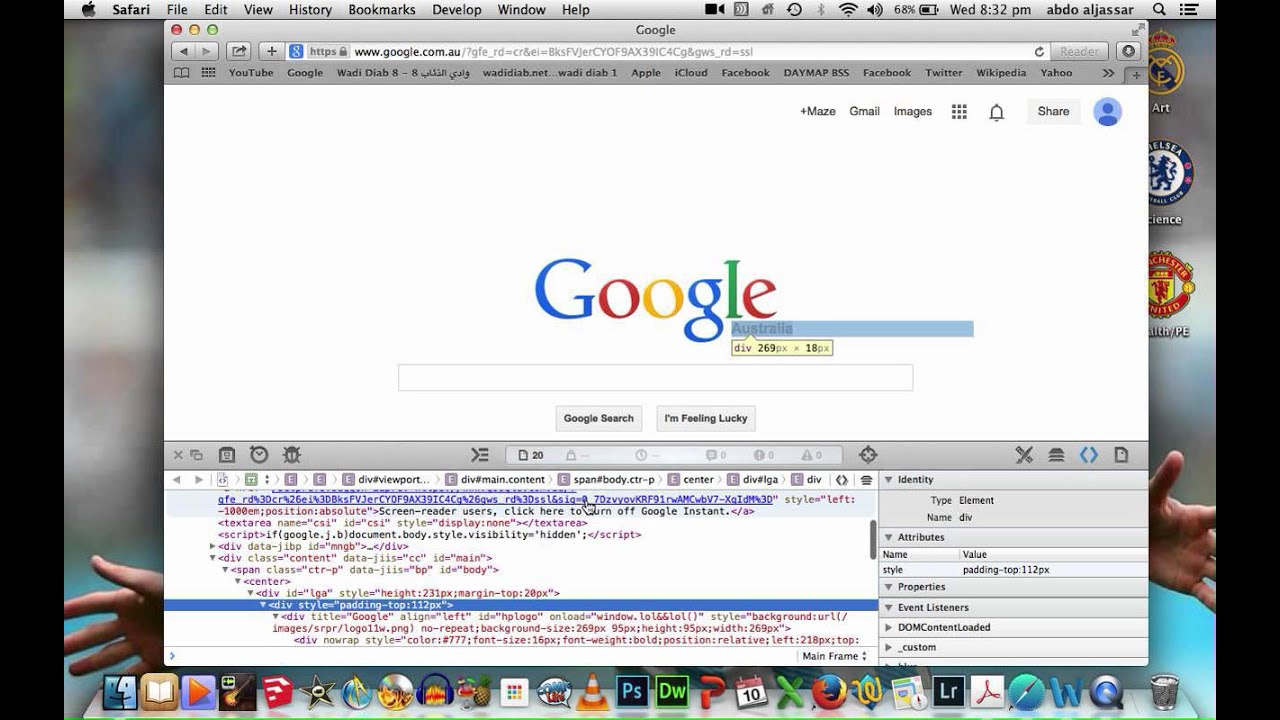Collapse the Identity section
Viewport: 1280px width, 720px height.
(x=888, y=480)
